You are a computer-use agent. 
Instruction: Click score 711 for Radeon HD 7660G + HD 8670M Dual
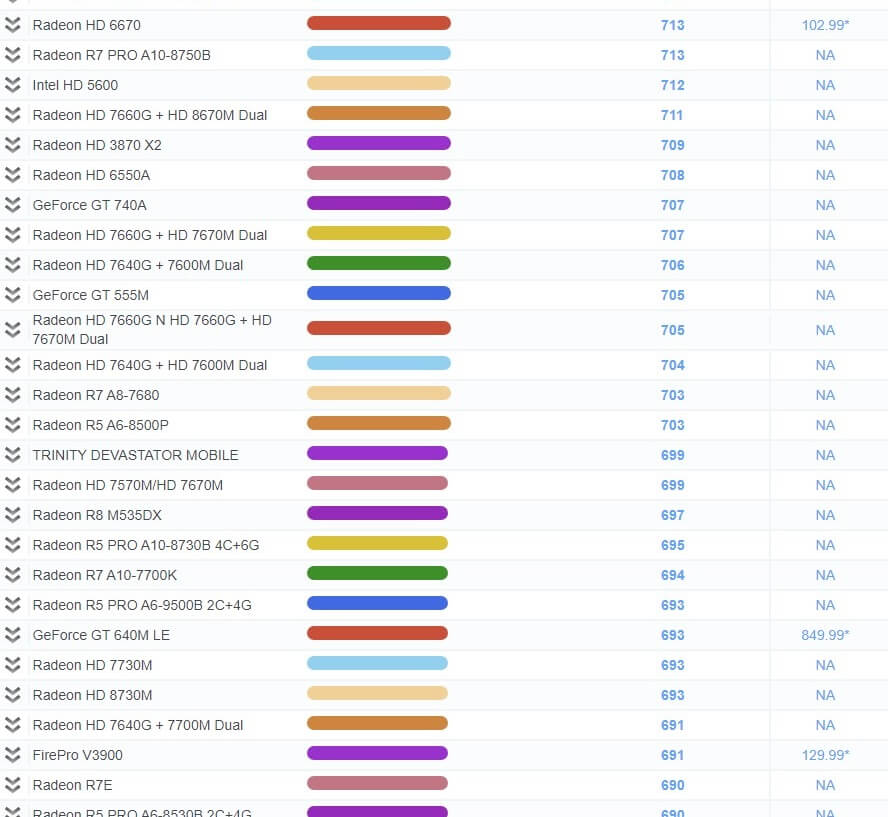(x=672, y=115)
